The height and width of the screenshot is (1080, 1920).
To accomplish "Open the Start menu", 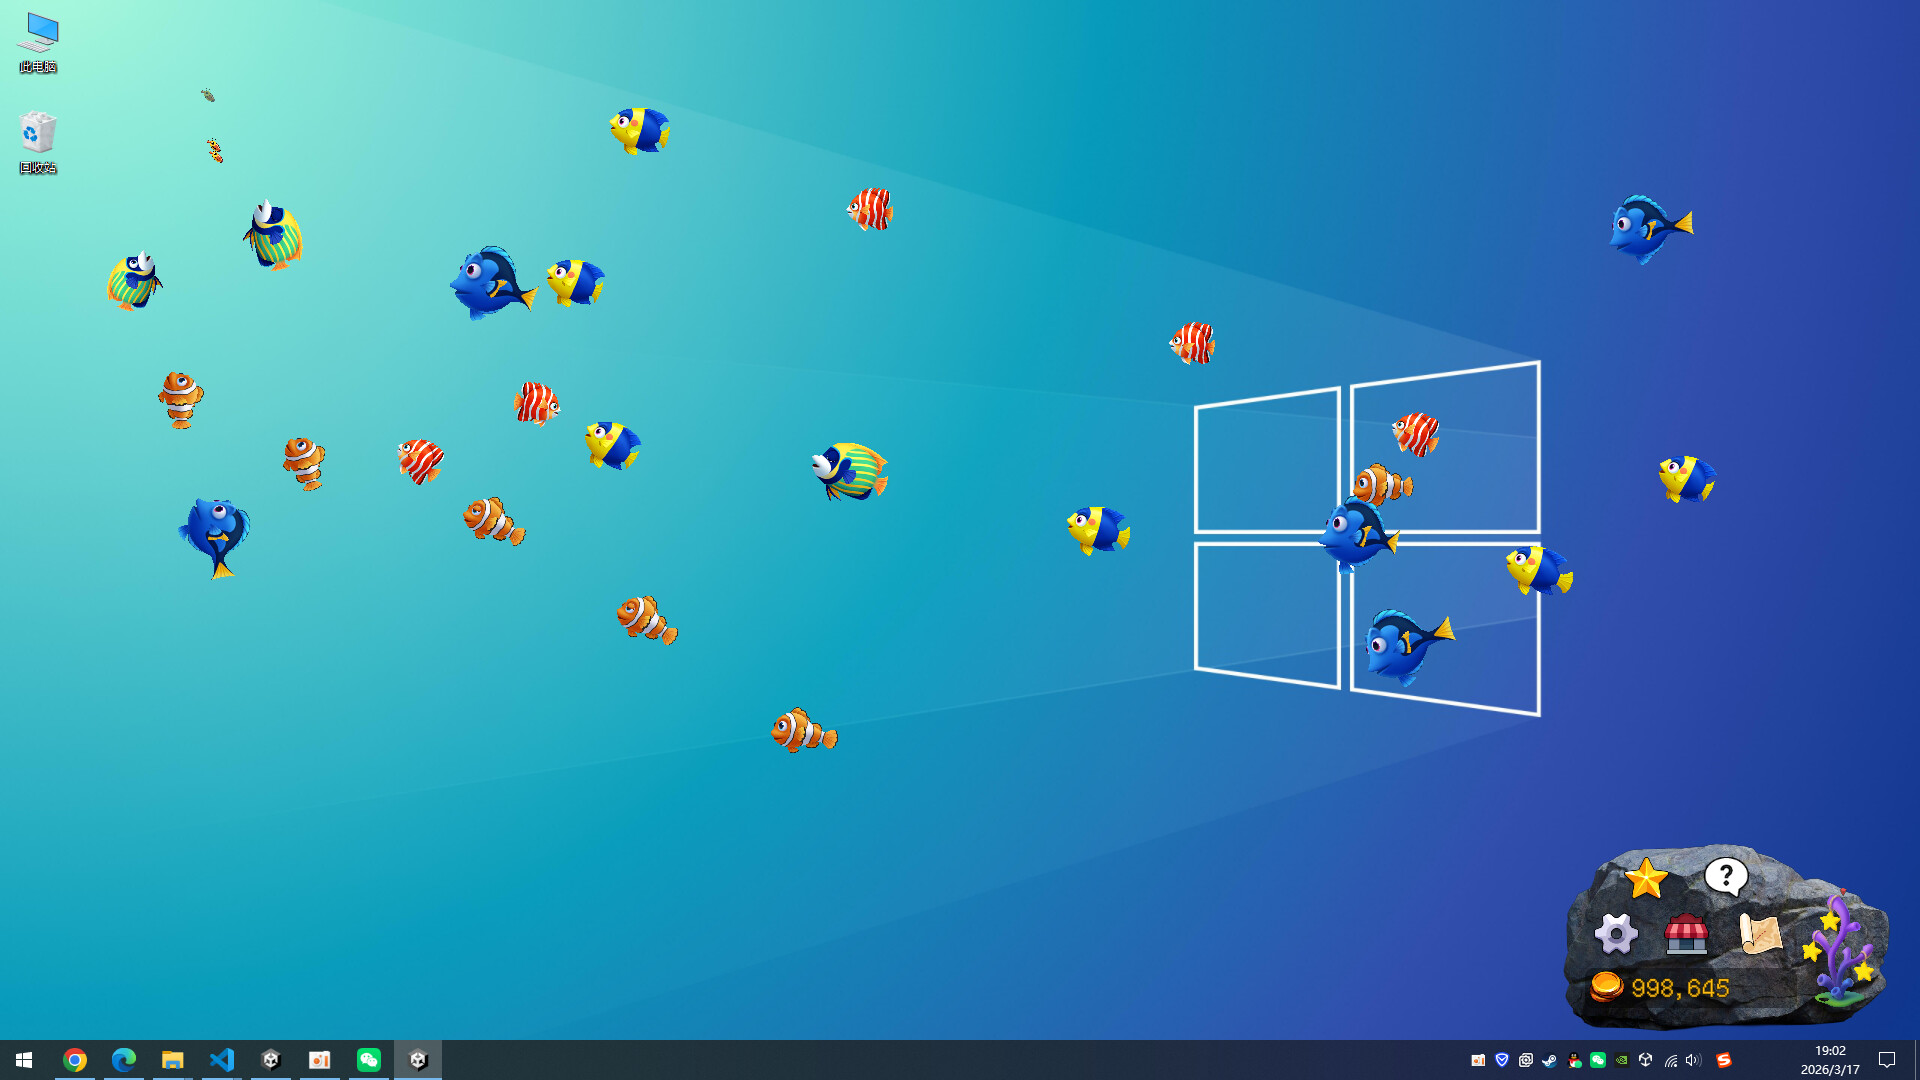I will 22,1060.
